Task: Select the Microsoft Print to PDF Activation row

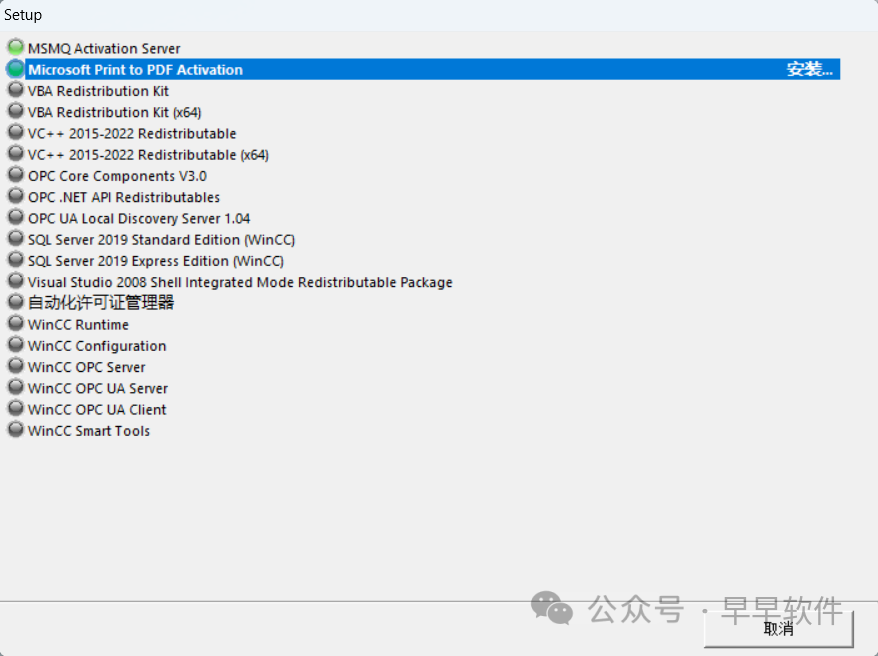Action: pyautogui.click(x=135, y=70)
